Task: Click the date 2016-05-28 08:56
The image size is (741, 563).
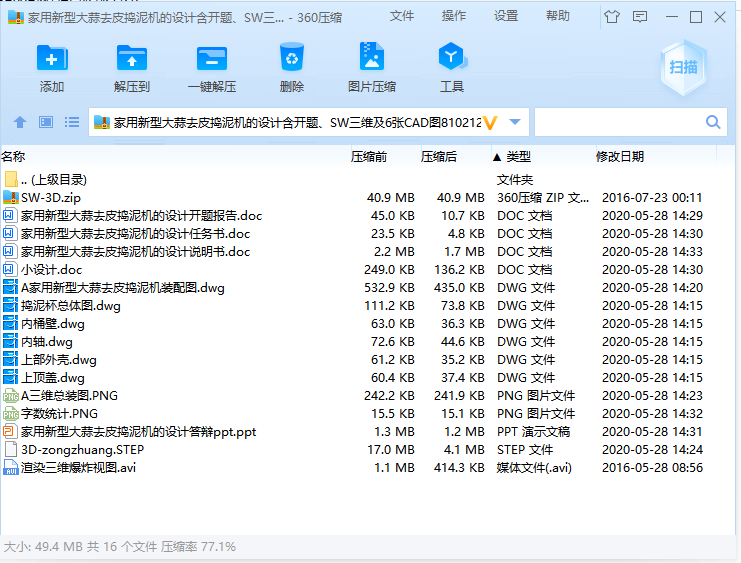Action: (652, 467)
